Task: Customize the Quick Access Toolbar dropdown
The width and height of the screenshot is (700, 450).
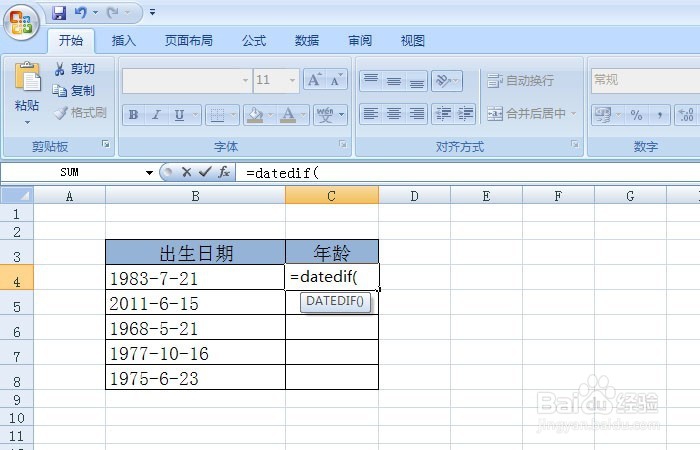Action: pyautogui.click(x=152, y=12)
